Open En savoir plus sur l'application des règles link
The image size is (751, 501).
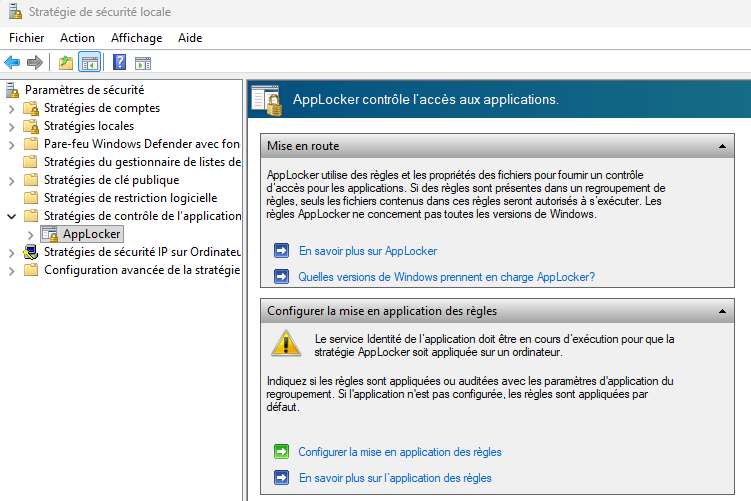click(395, 478)
